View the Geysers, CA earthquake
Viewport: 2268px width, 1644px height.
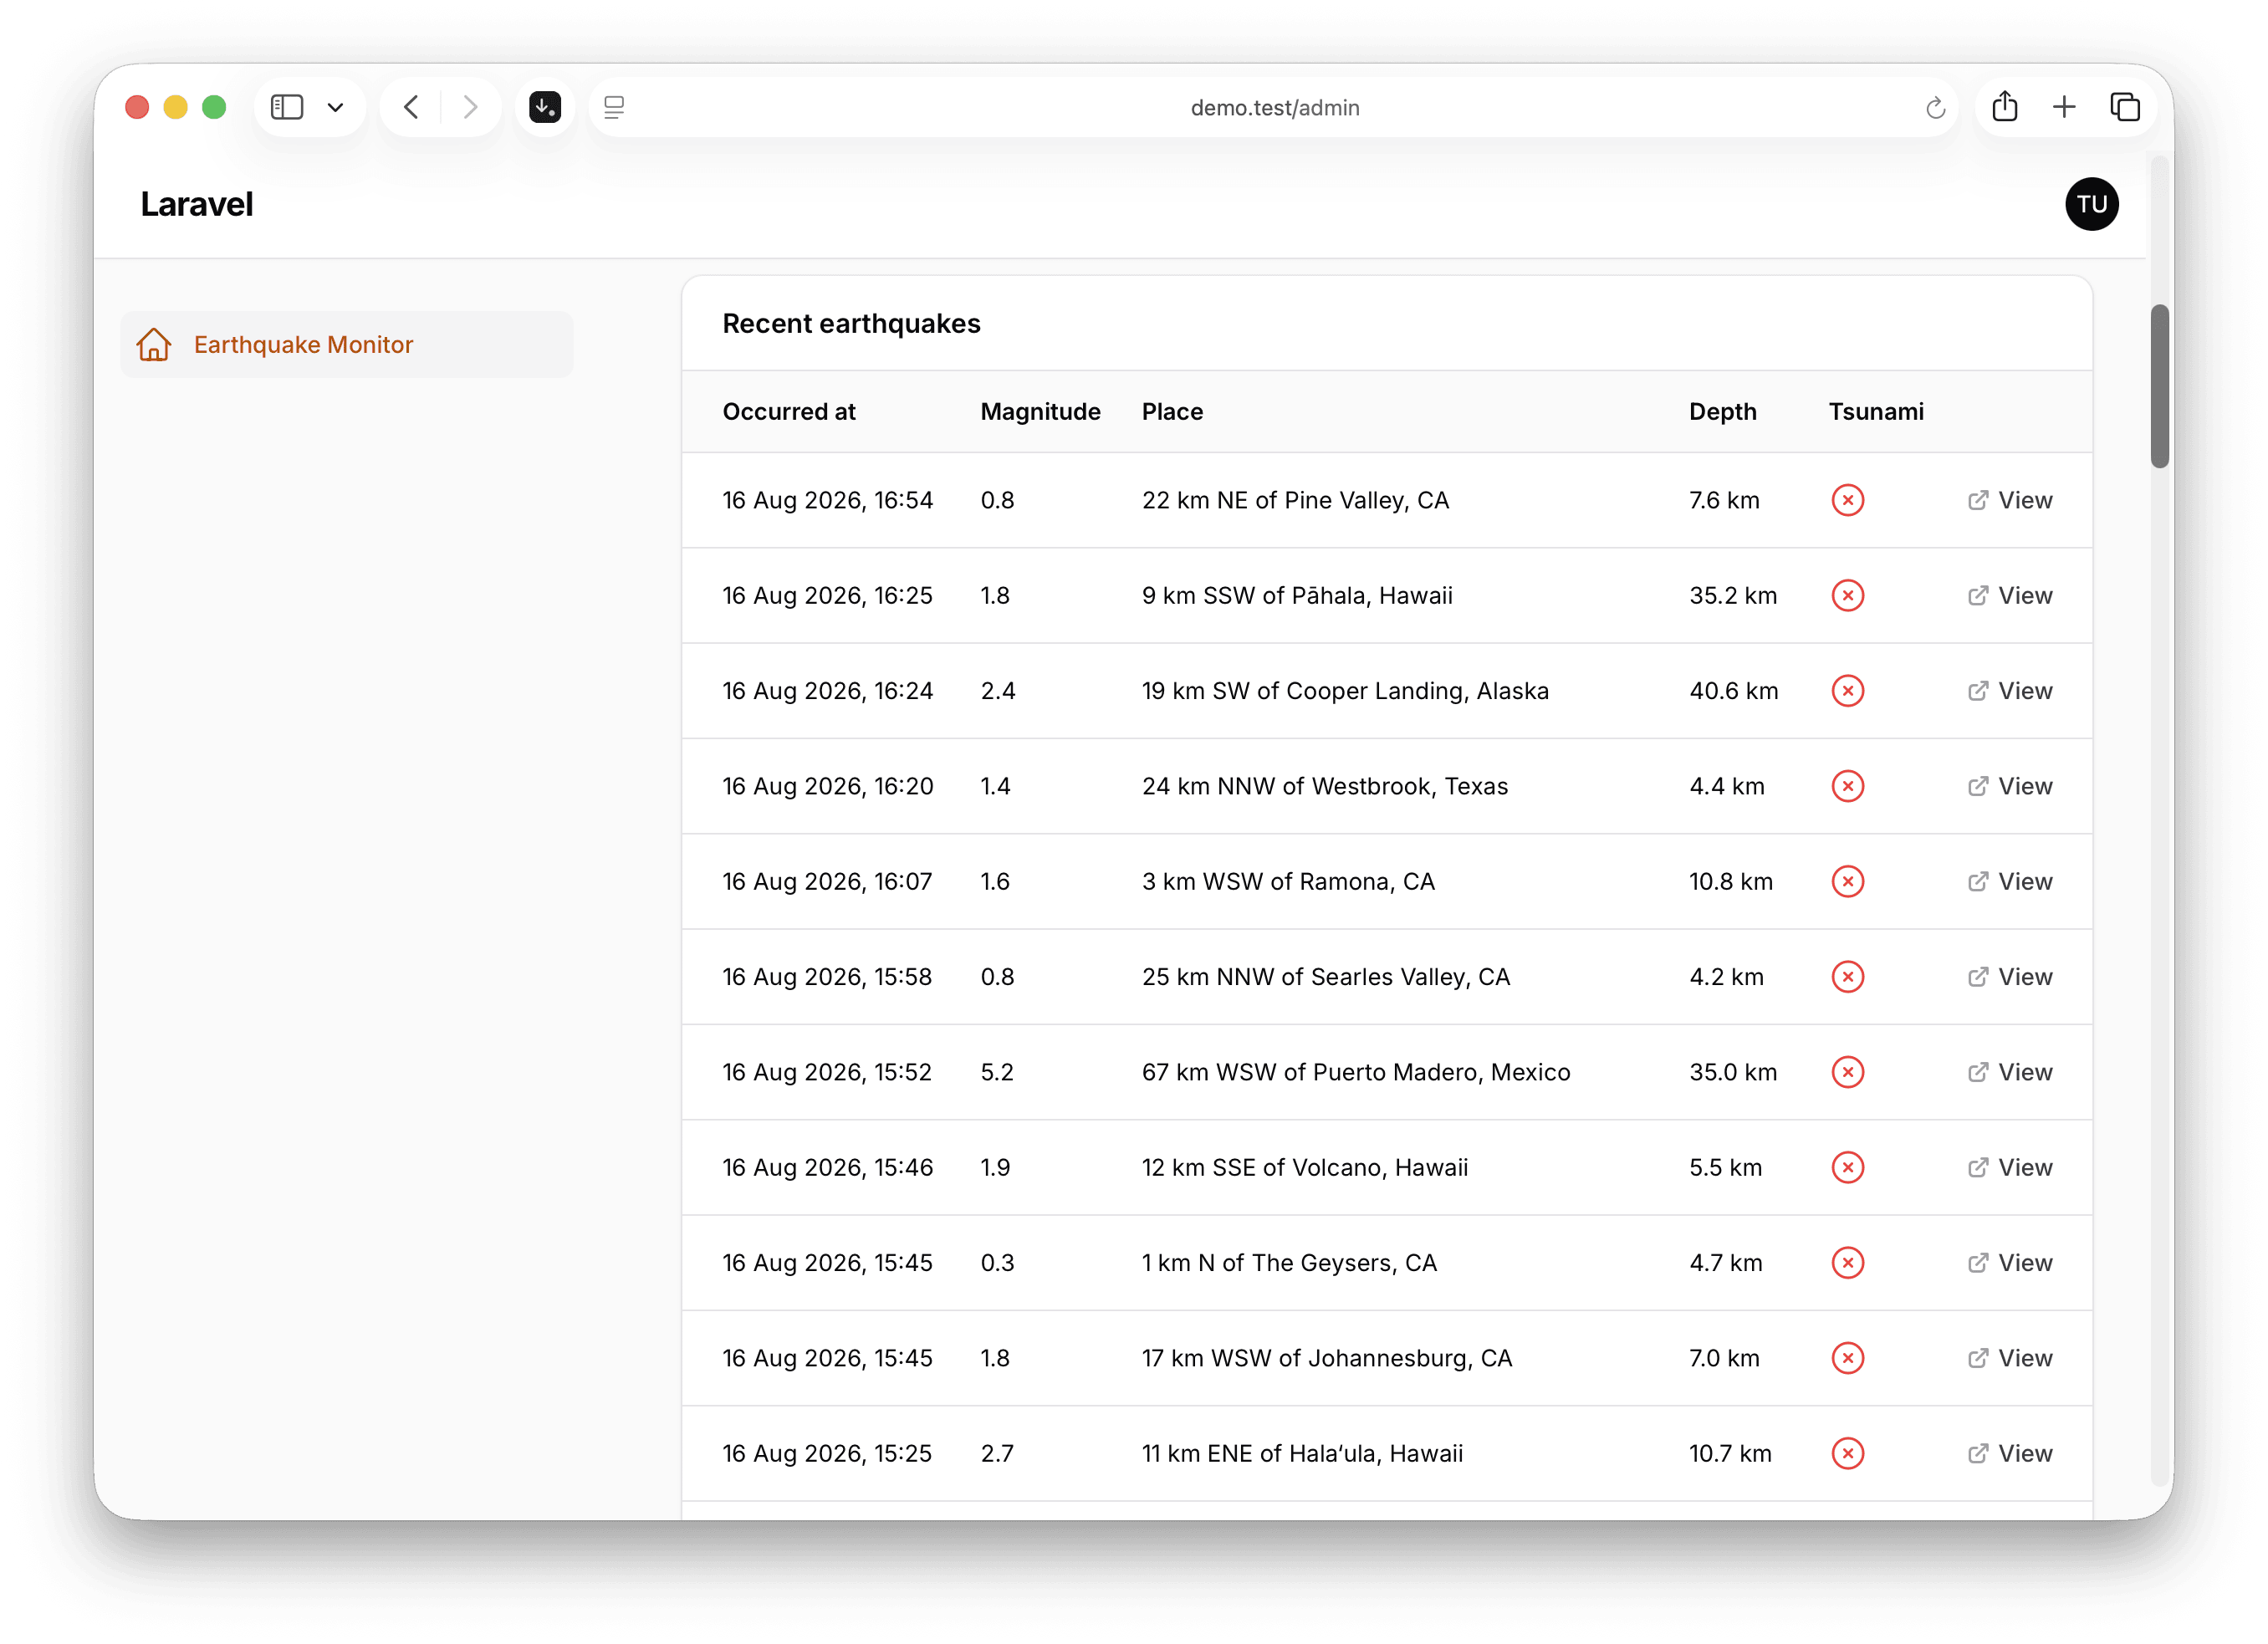(x=2010, y=1263)
